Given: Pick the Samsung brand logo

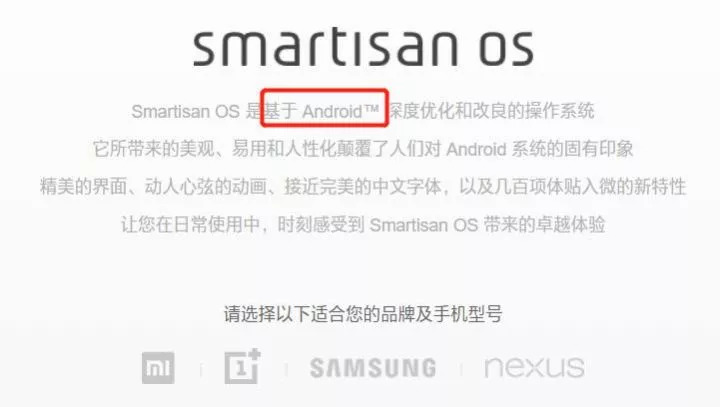Looking at the screenshot, I should [373, 368].
